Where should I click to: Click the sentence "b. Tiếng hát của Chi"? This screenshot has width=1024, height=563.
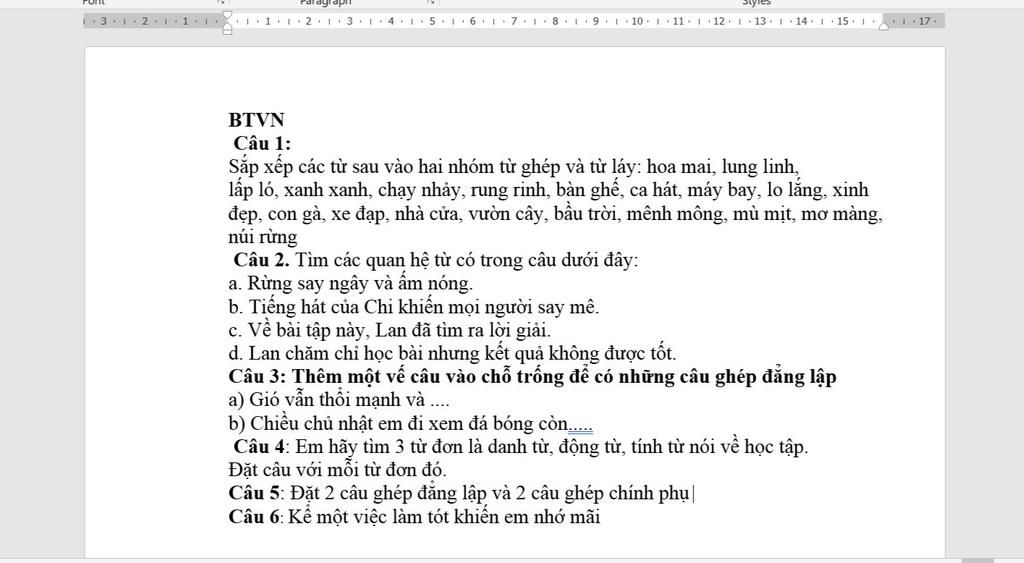pyautogui.click(x=414, y=307)
